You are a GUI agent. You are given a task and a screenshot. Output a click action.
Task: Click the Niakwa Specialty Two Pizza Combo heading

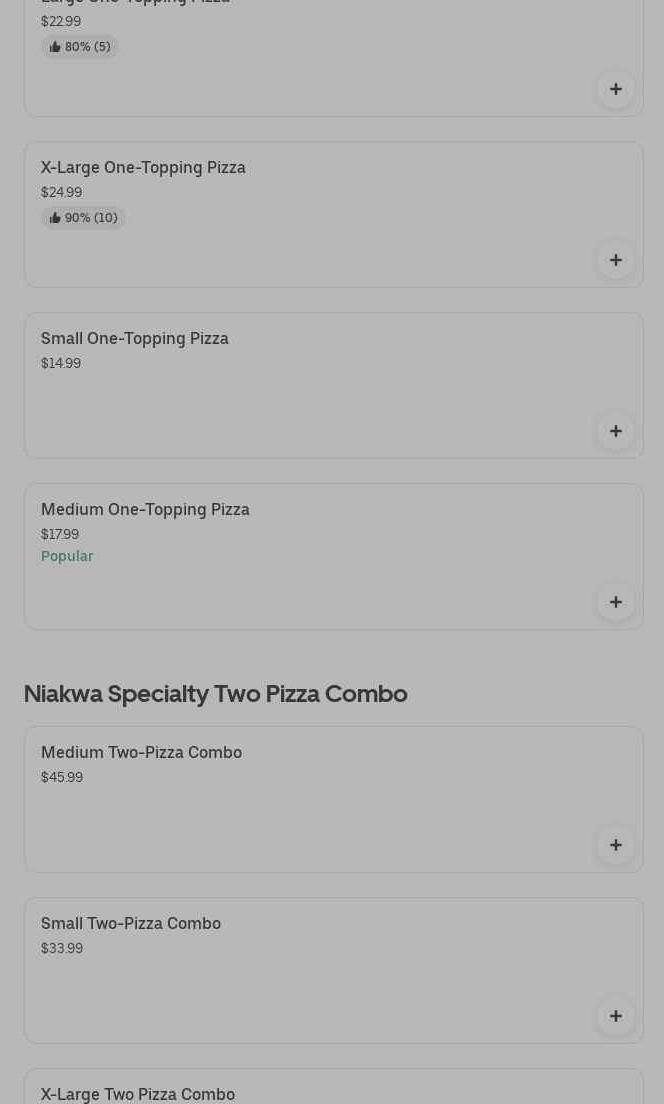[x=215, y=693]
